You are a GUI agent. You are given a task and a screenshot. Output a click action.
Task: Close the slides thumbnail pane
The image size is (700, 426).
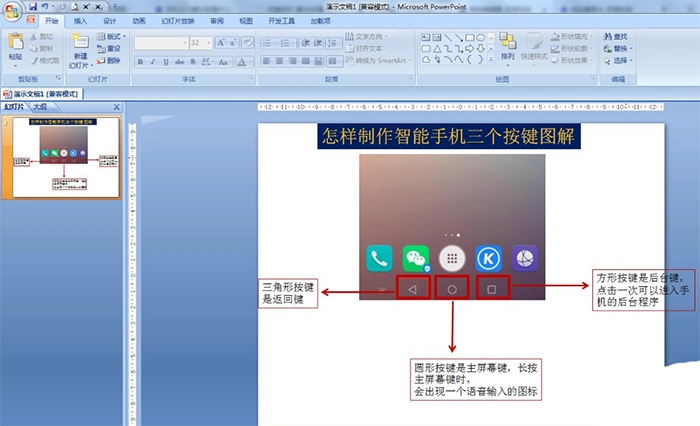point(117,107)
